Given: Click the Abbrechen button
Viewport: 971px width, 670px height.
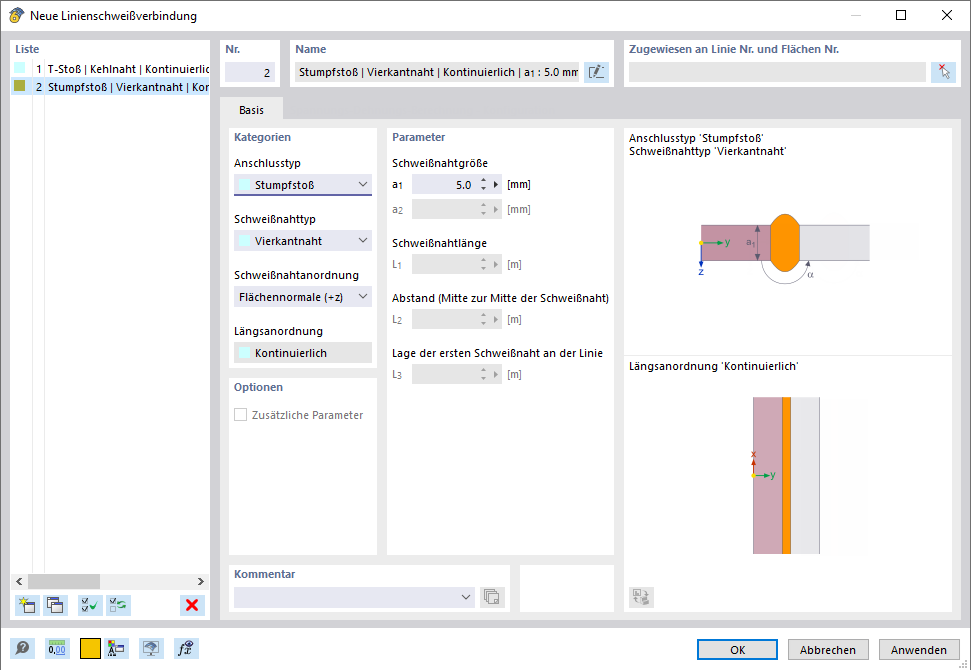Looking at the screenshot, I should [828, 650].
